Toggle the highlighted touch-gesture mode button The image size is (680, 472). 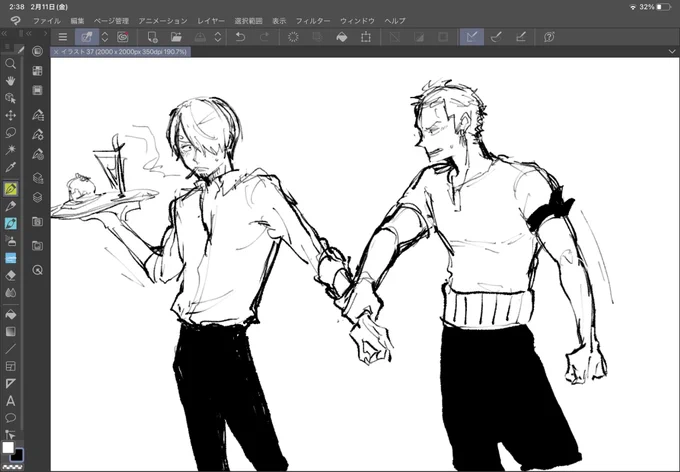[87, 37]
